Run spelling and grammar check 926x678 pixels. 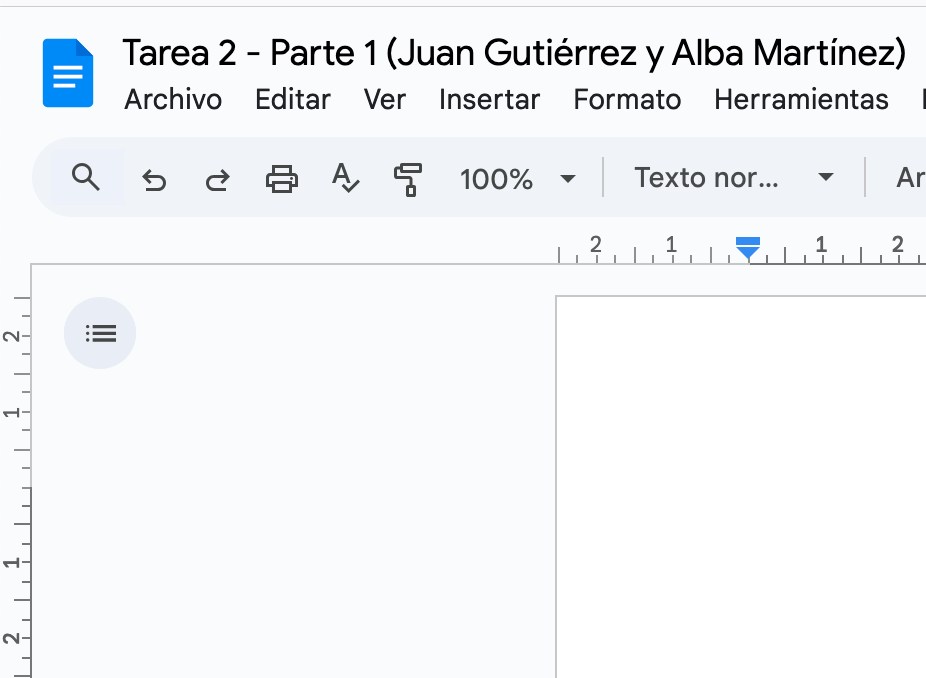point(345,178)
